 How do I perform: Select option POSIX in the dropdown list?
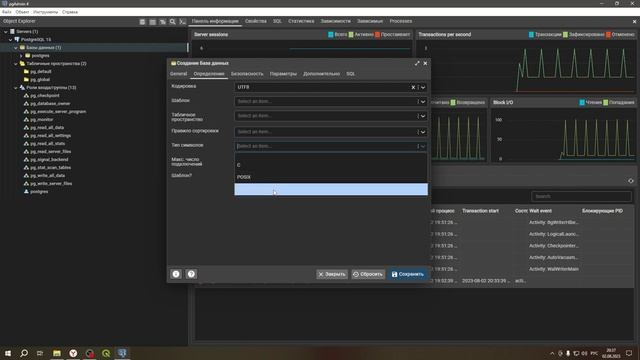click(x=331, y=177)
